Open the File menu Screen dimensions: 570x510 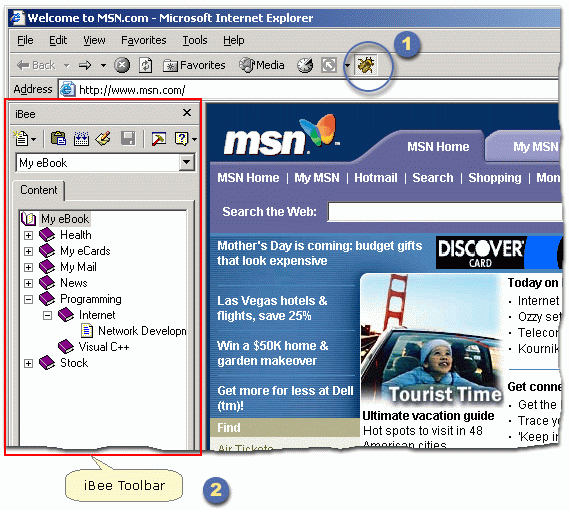25,40
